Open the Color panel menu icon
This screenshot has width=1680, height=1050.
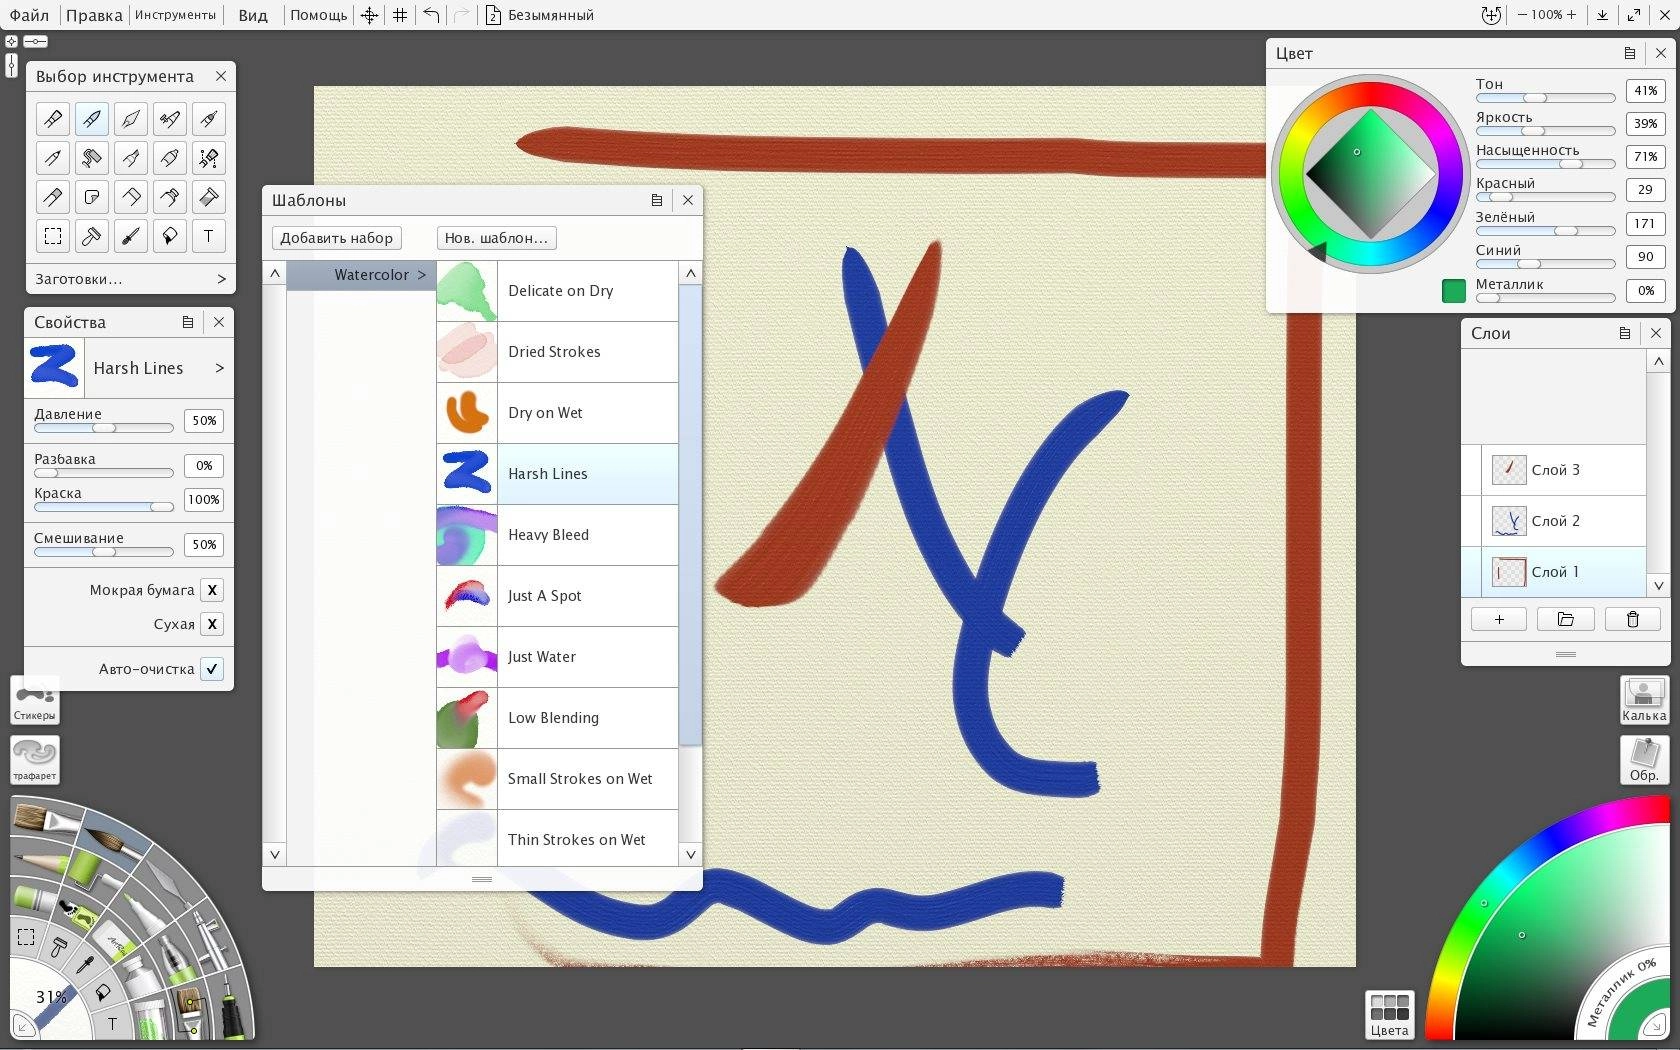coord(1630,53)
